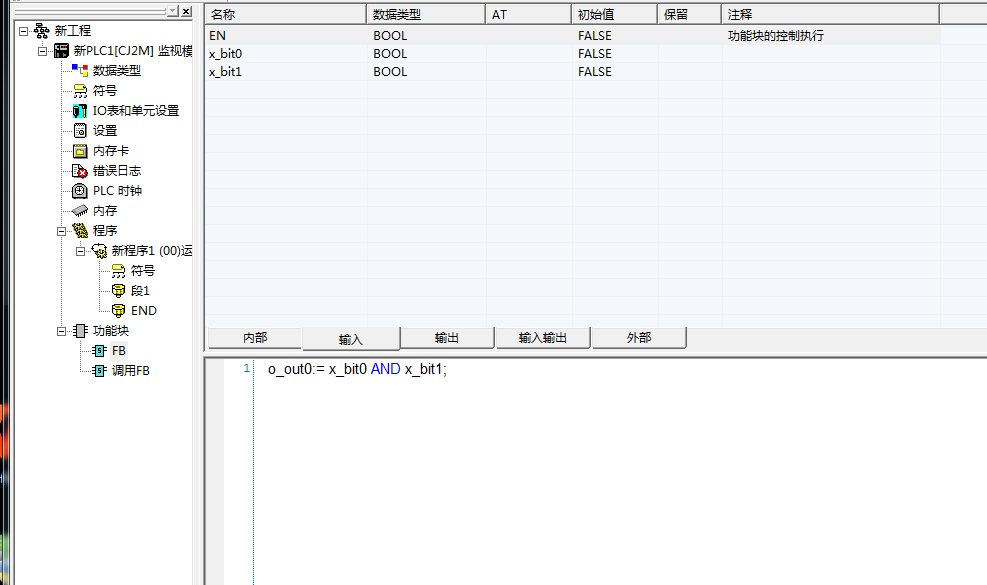Select the IO表和单元设置 icon
The width and height of the screenshot is (987, 585).
[x=80, y=110]
